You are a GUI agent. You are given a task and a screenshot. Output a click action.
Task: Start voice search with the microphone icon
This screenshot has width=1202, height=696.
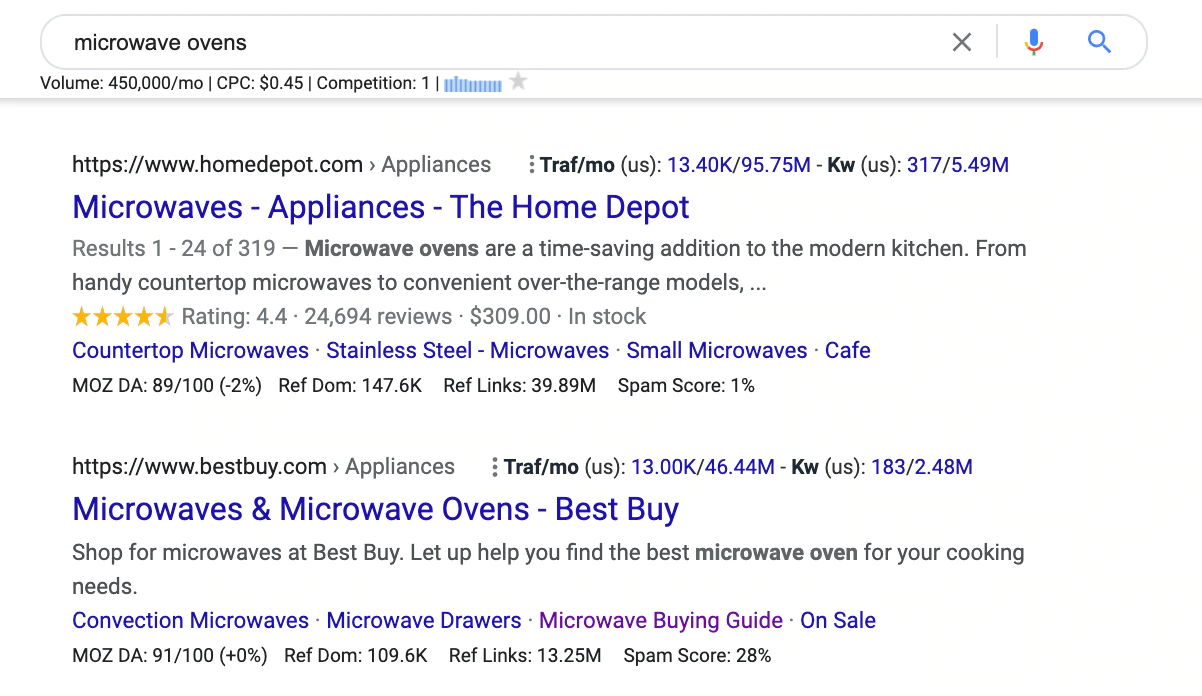click(x=1034, y=42)
